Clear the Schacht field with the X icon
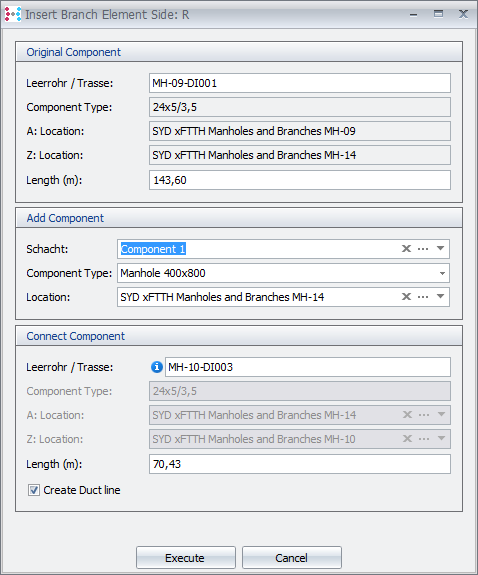Screen dimensions: 478x575 pyautogui.click(x=406, y=249)
